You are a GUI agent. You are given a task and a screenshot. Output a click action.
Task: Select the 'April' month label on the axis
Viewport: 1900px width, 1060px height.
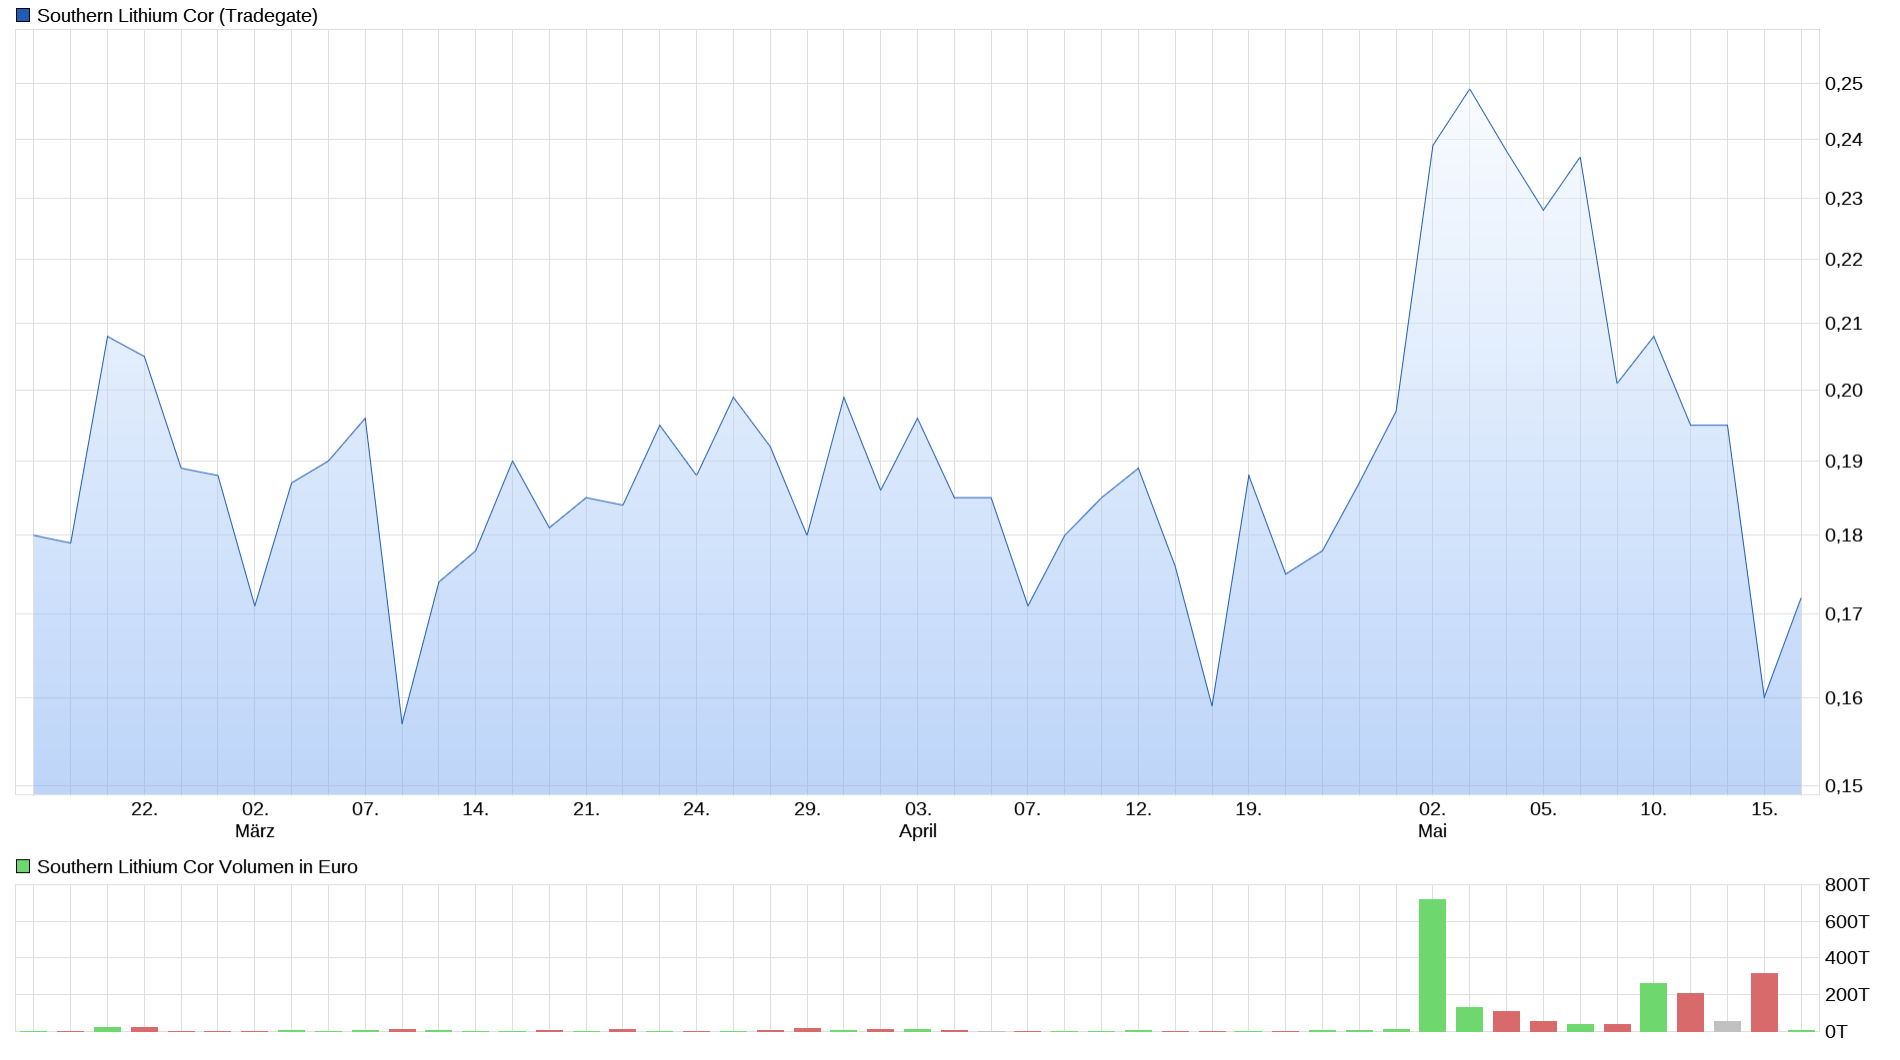(x=918, y=831)
